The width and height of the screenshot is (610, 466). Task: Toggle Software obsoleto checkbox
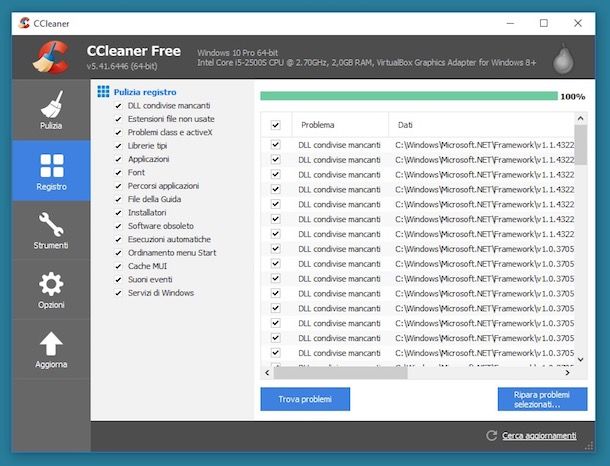(x=118, y=226)
